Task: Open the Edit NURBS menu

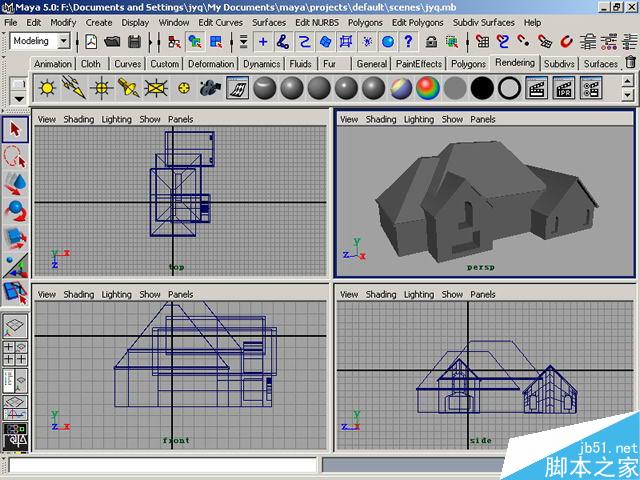Action: click(317, 22)
